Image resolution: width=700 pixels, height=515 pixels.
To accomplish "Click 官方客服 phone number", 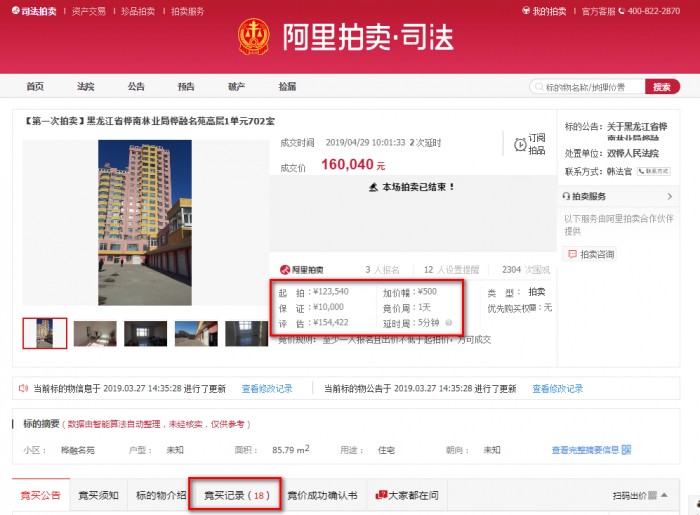I will pyautogui.click(x=654, y=11).
